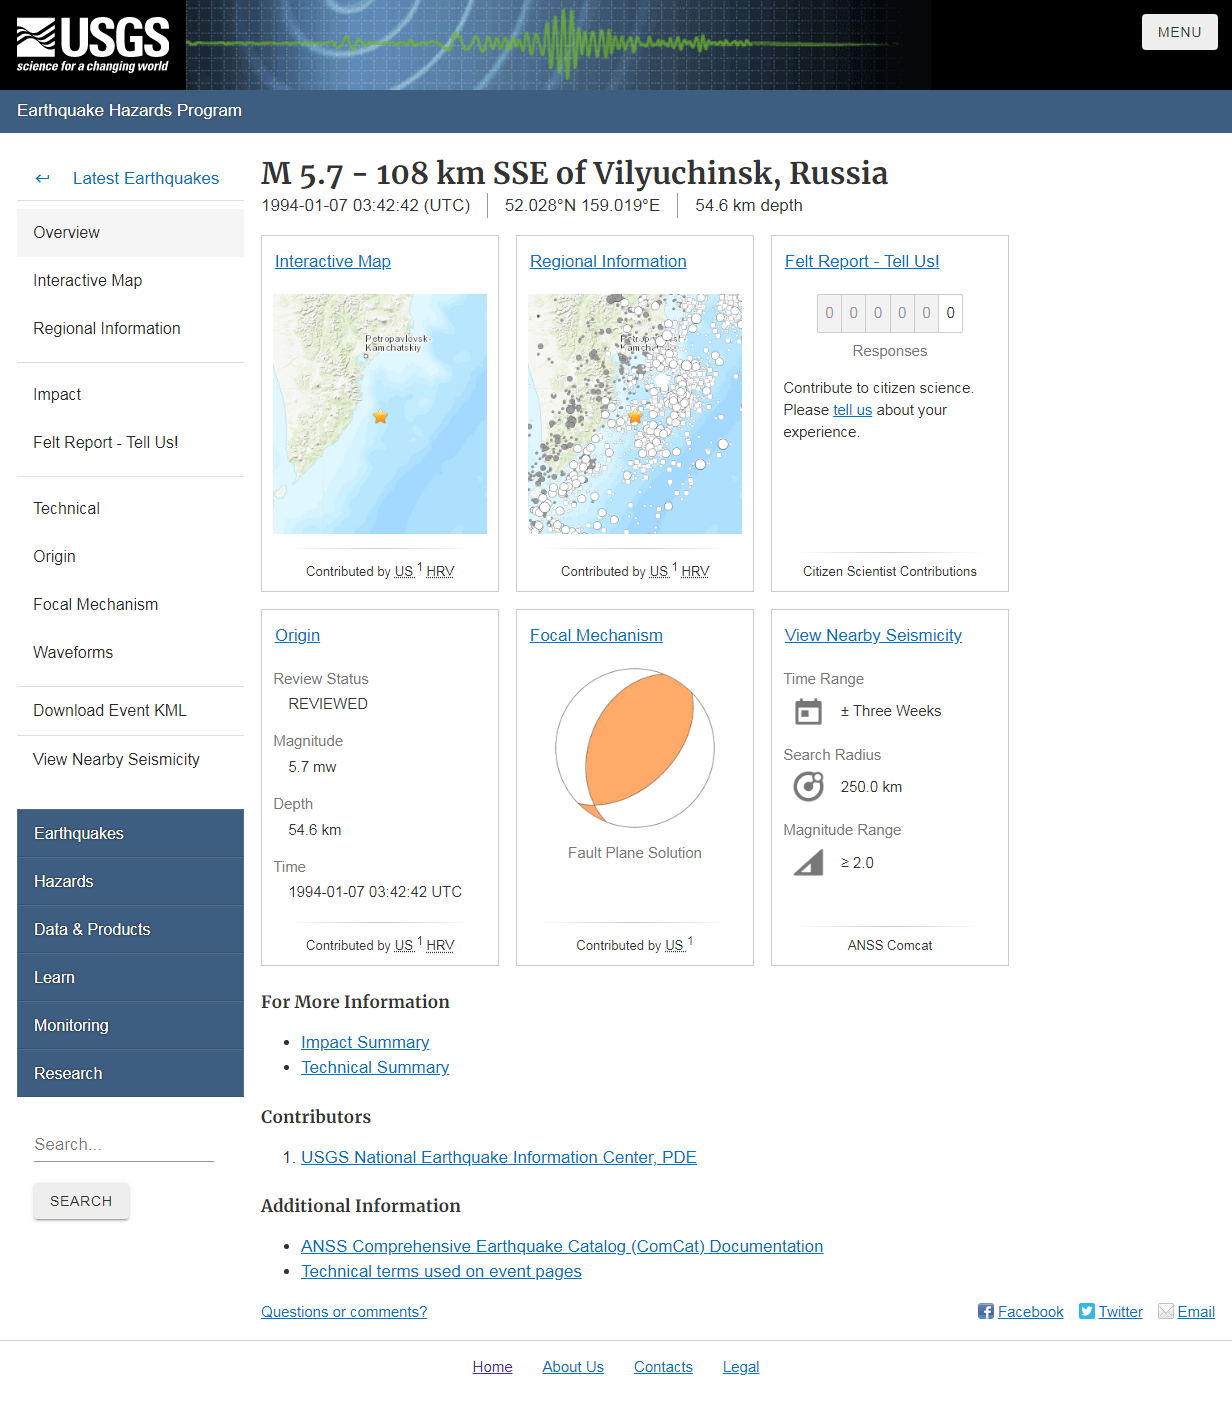This screenshot has width=1232, height=1408.
Task: Open Latest Earthquakes link
Action: (x=146, y=178)
